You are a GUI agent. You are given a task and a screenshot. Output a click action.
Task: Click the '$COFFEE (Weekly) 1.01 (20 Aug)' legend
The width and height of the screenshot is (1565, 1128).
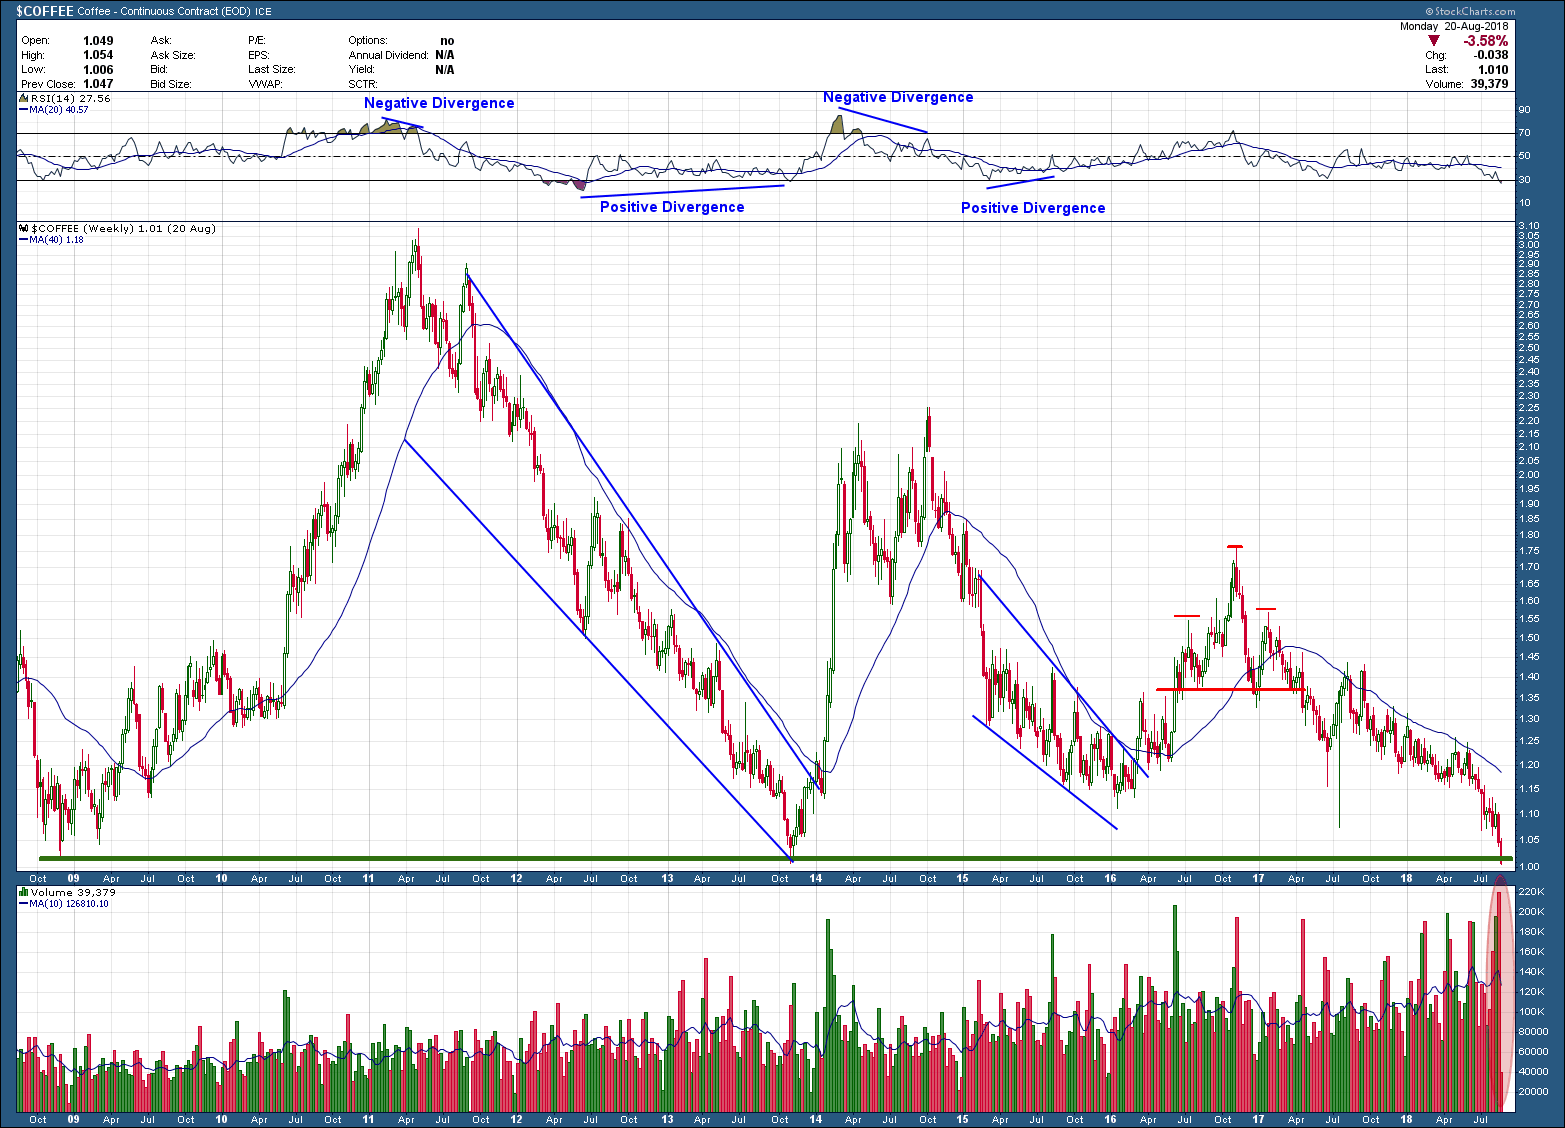123,228
